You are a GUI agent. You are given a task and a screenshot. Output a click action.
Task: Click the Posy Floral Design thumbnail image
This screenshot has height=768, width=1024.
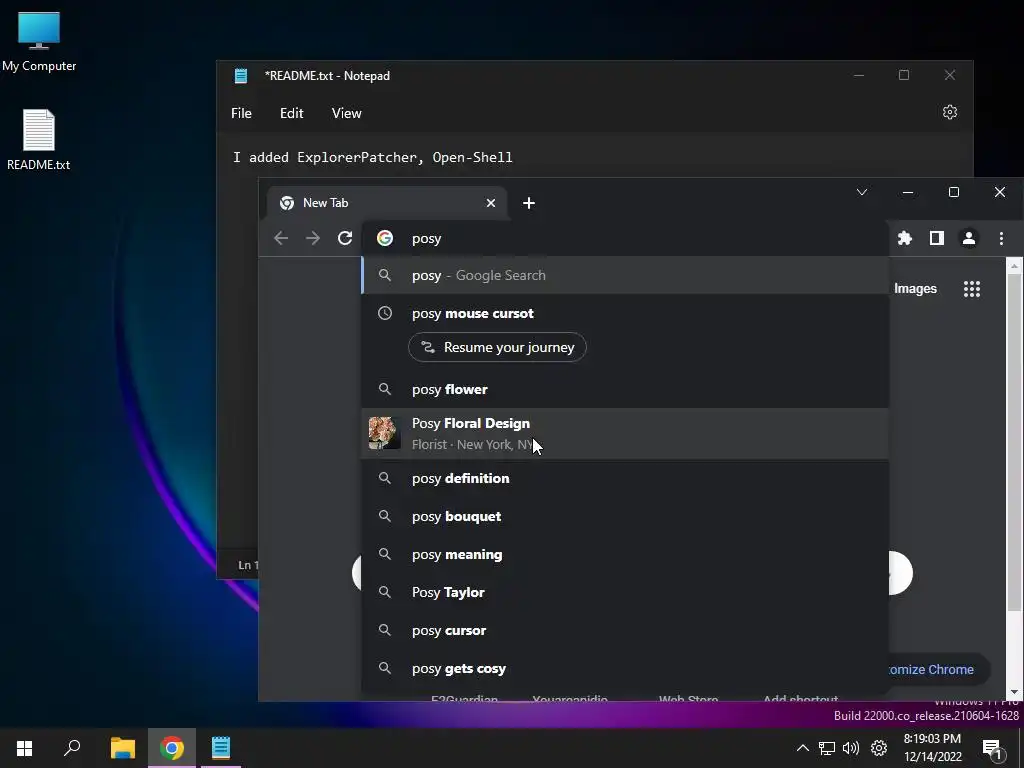coord(385,433)
